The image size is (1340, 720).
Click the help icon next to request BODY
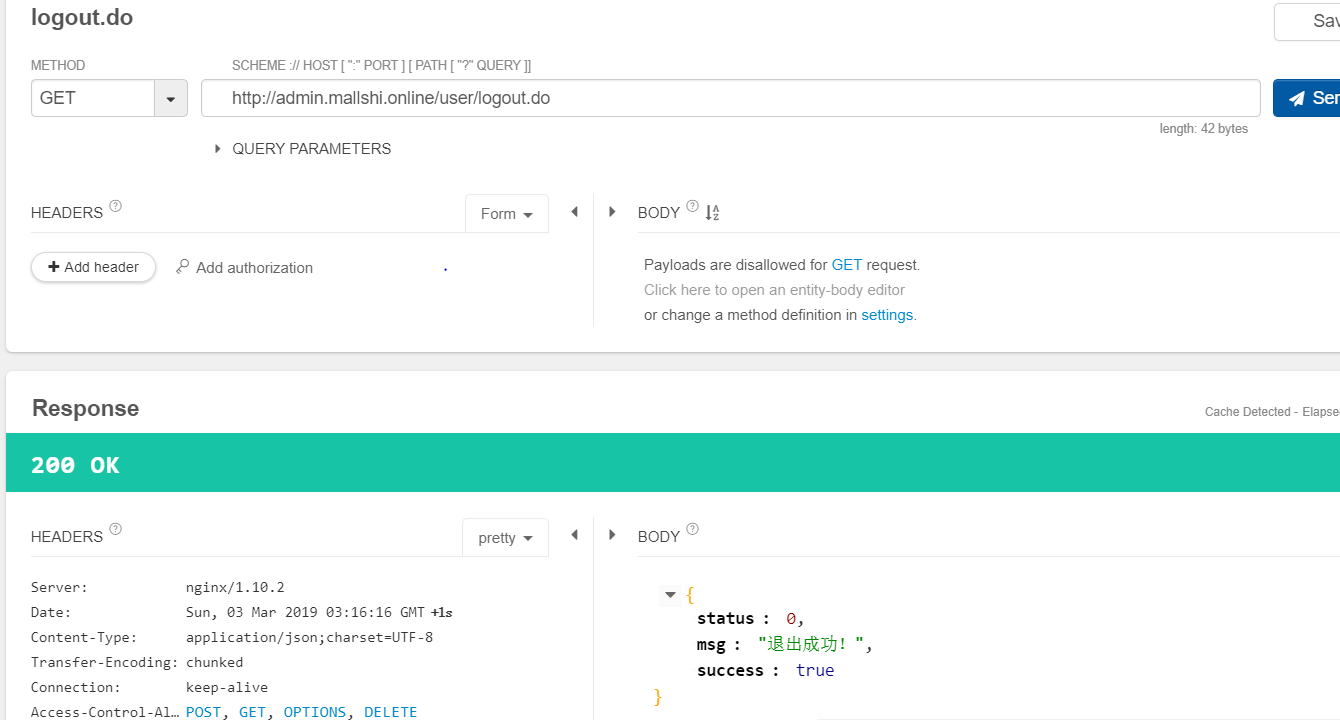[692, 206]
